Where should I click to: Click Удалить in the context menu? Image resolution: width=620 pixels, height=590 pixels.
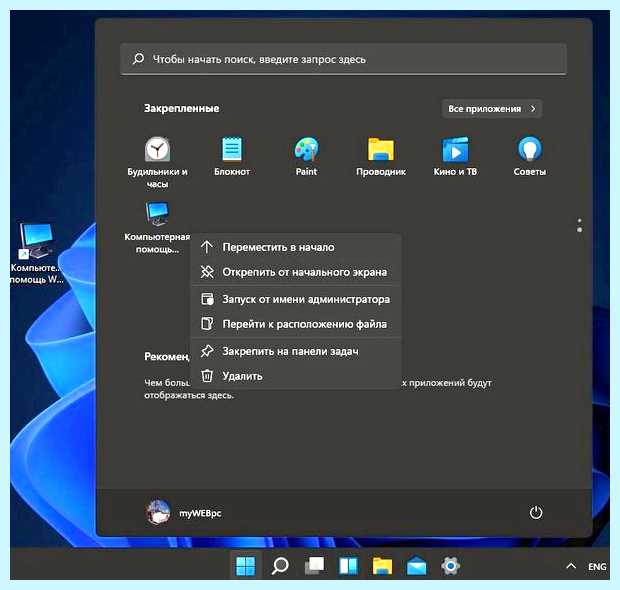(296, 376)
